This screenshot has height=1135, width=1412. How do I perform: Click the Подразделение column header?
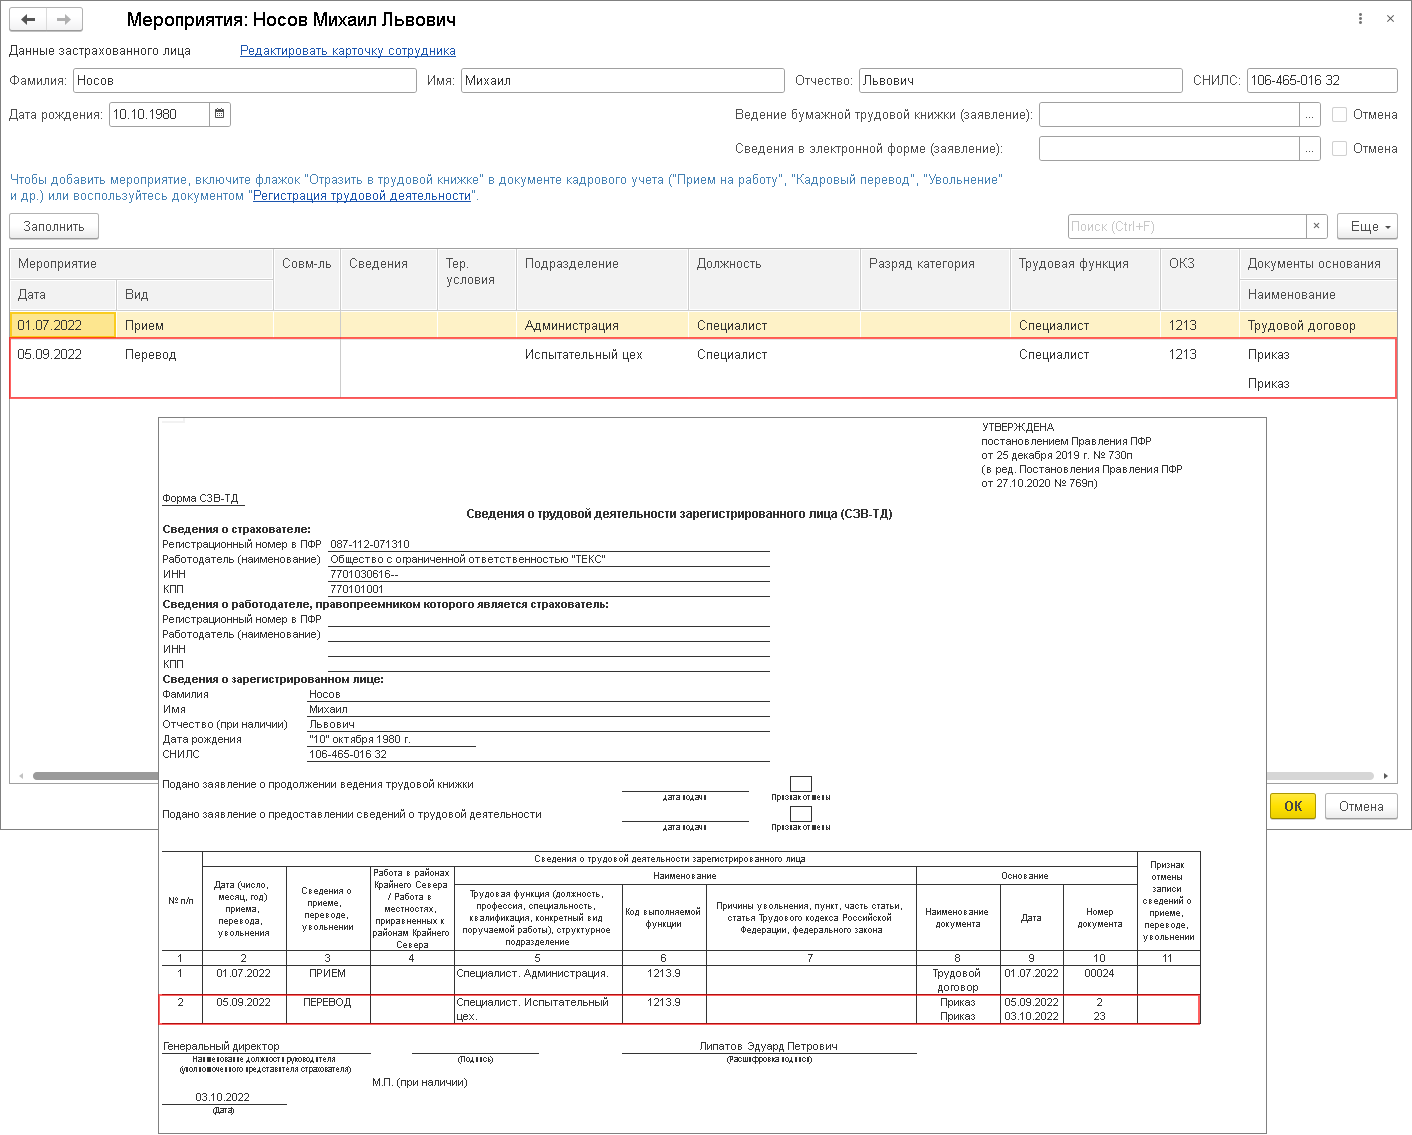point(602,279)
